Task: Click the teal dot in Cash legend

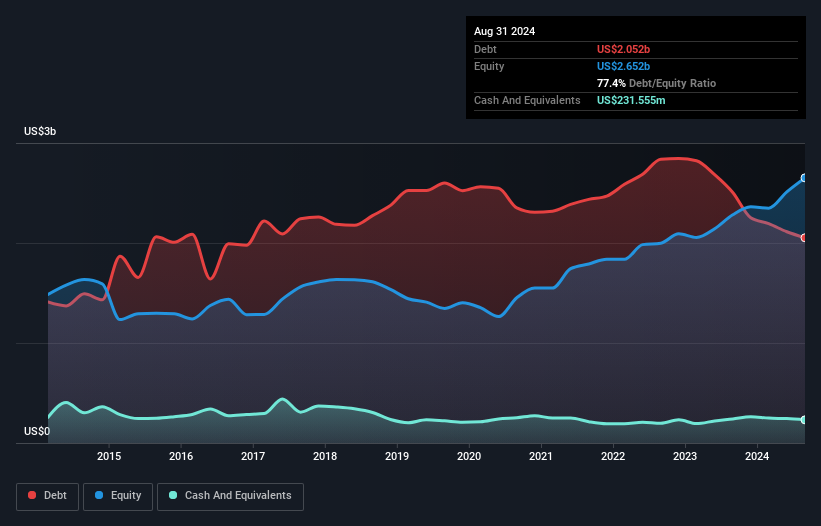Action: (x=174, y=496)
